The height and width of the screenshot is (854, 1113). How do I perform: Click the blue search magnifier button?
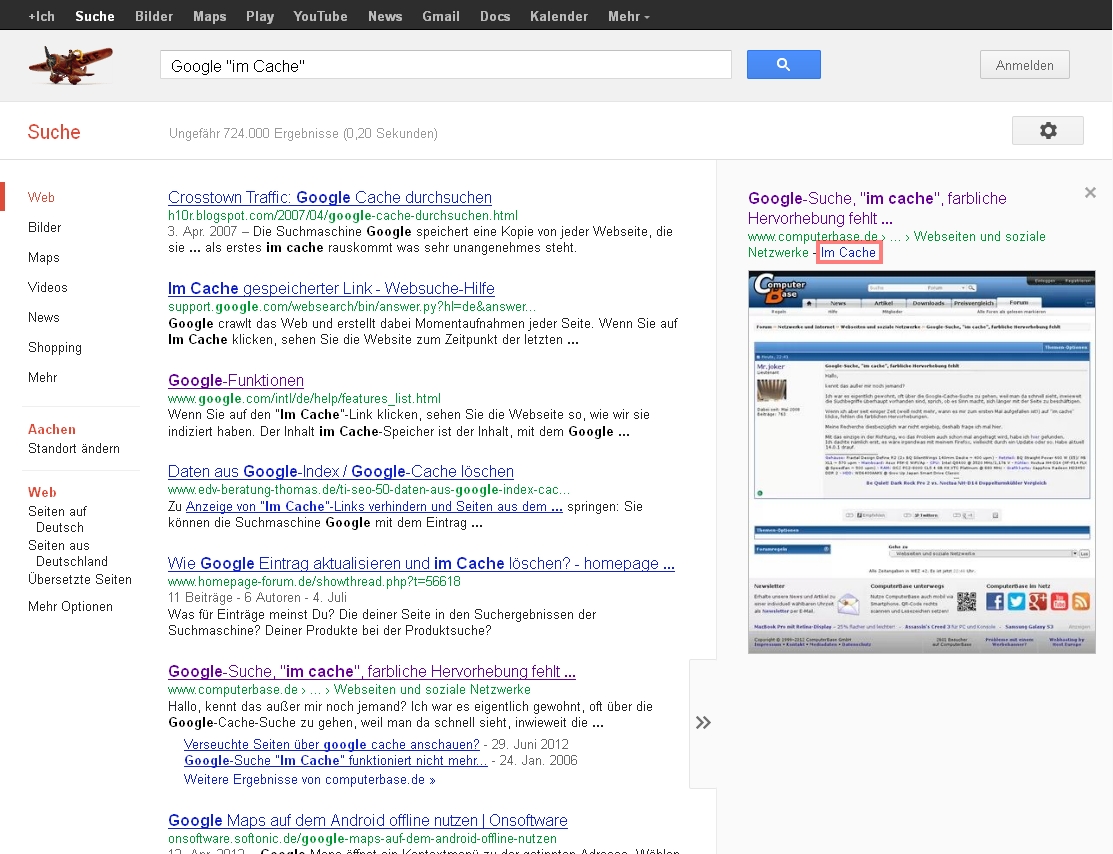(x=784, y=65)
